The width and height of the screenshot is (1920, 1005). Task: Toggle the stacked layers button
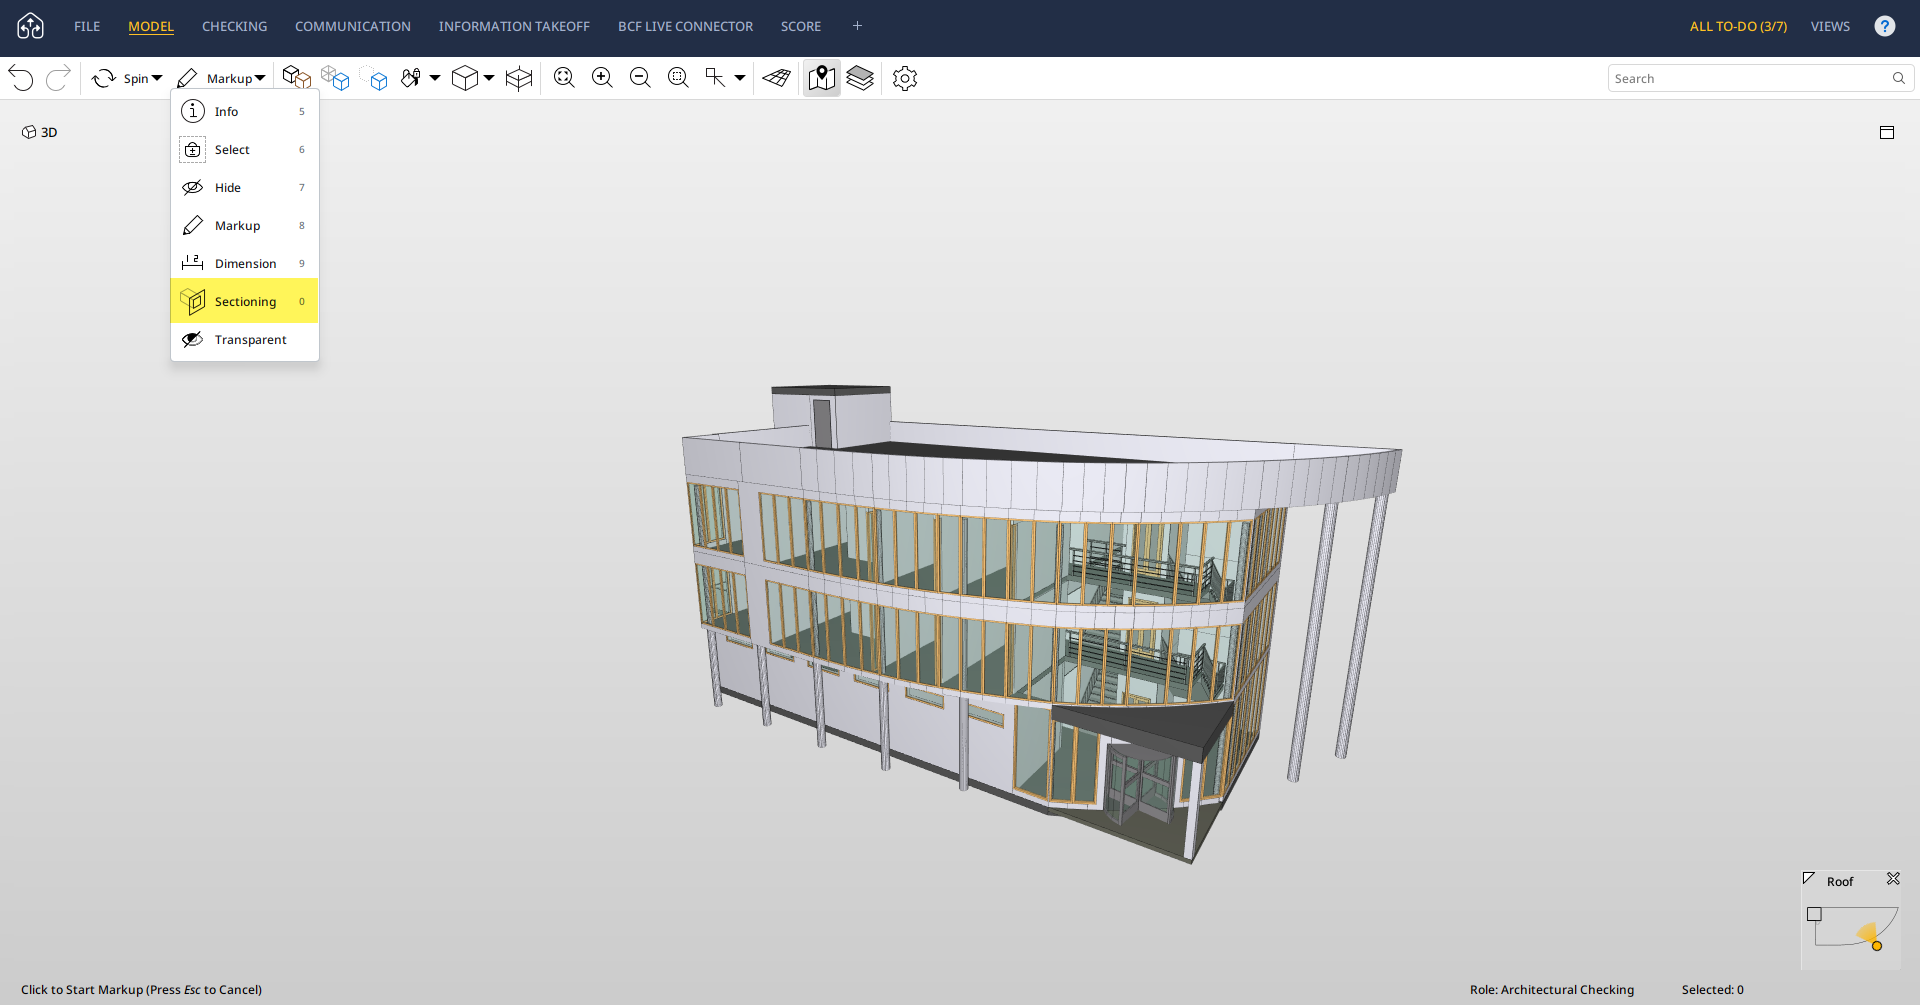pos(860,78)
